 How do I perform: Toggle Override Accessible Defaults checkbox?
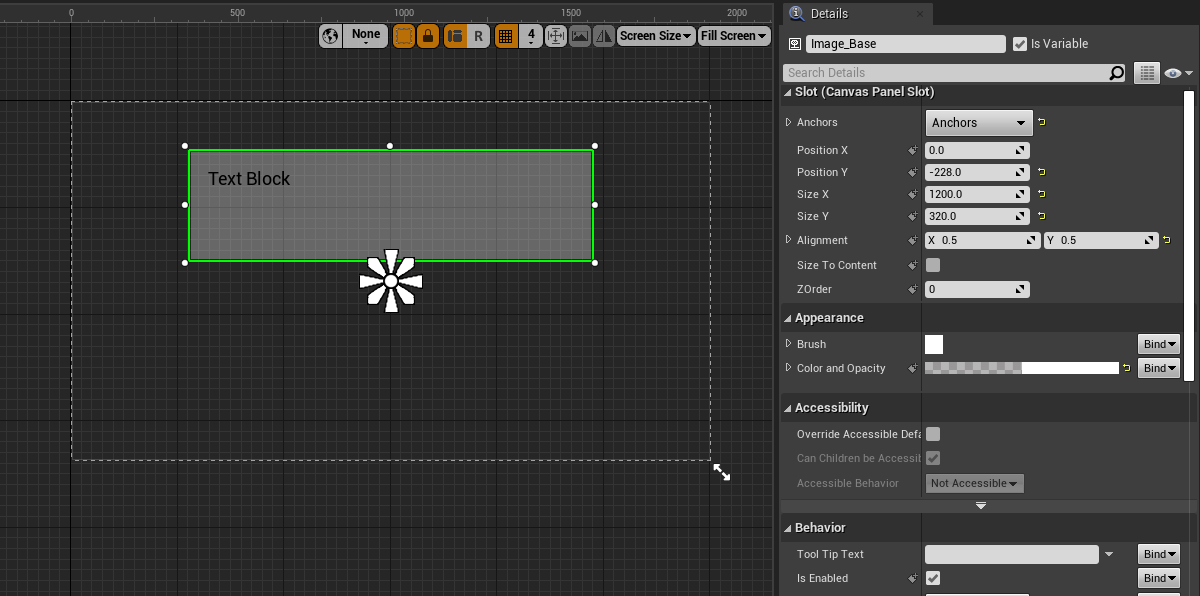[933, 434]
